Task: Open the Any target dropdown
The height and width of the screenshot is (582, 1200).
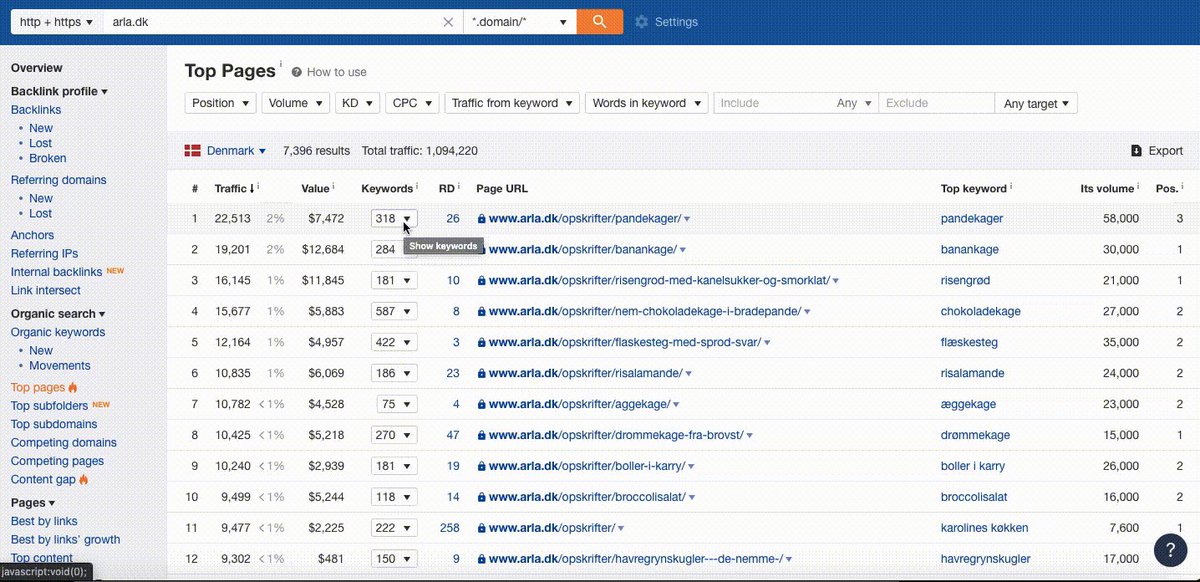Action: coord(1036,103)
